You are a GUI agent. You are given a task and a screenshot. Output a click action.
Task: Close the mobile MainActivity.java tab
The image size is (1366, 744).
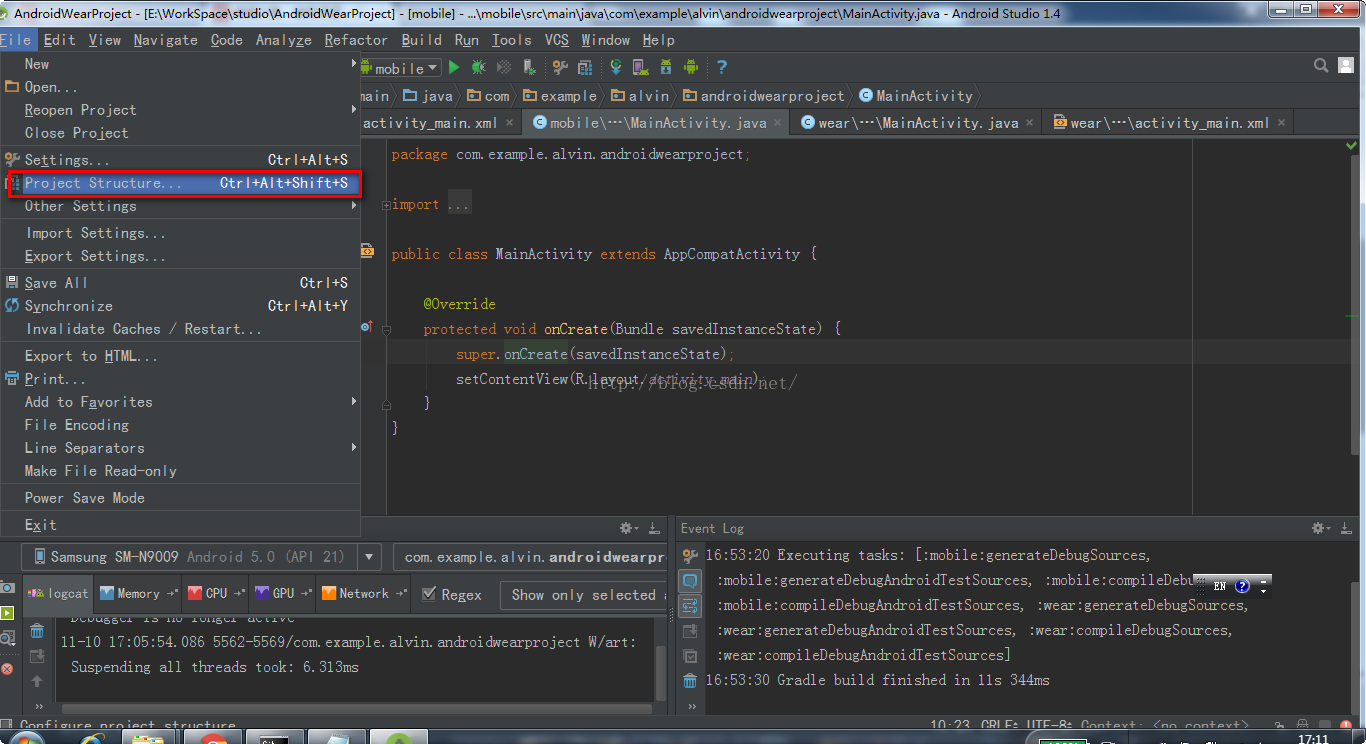(778, 123)
